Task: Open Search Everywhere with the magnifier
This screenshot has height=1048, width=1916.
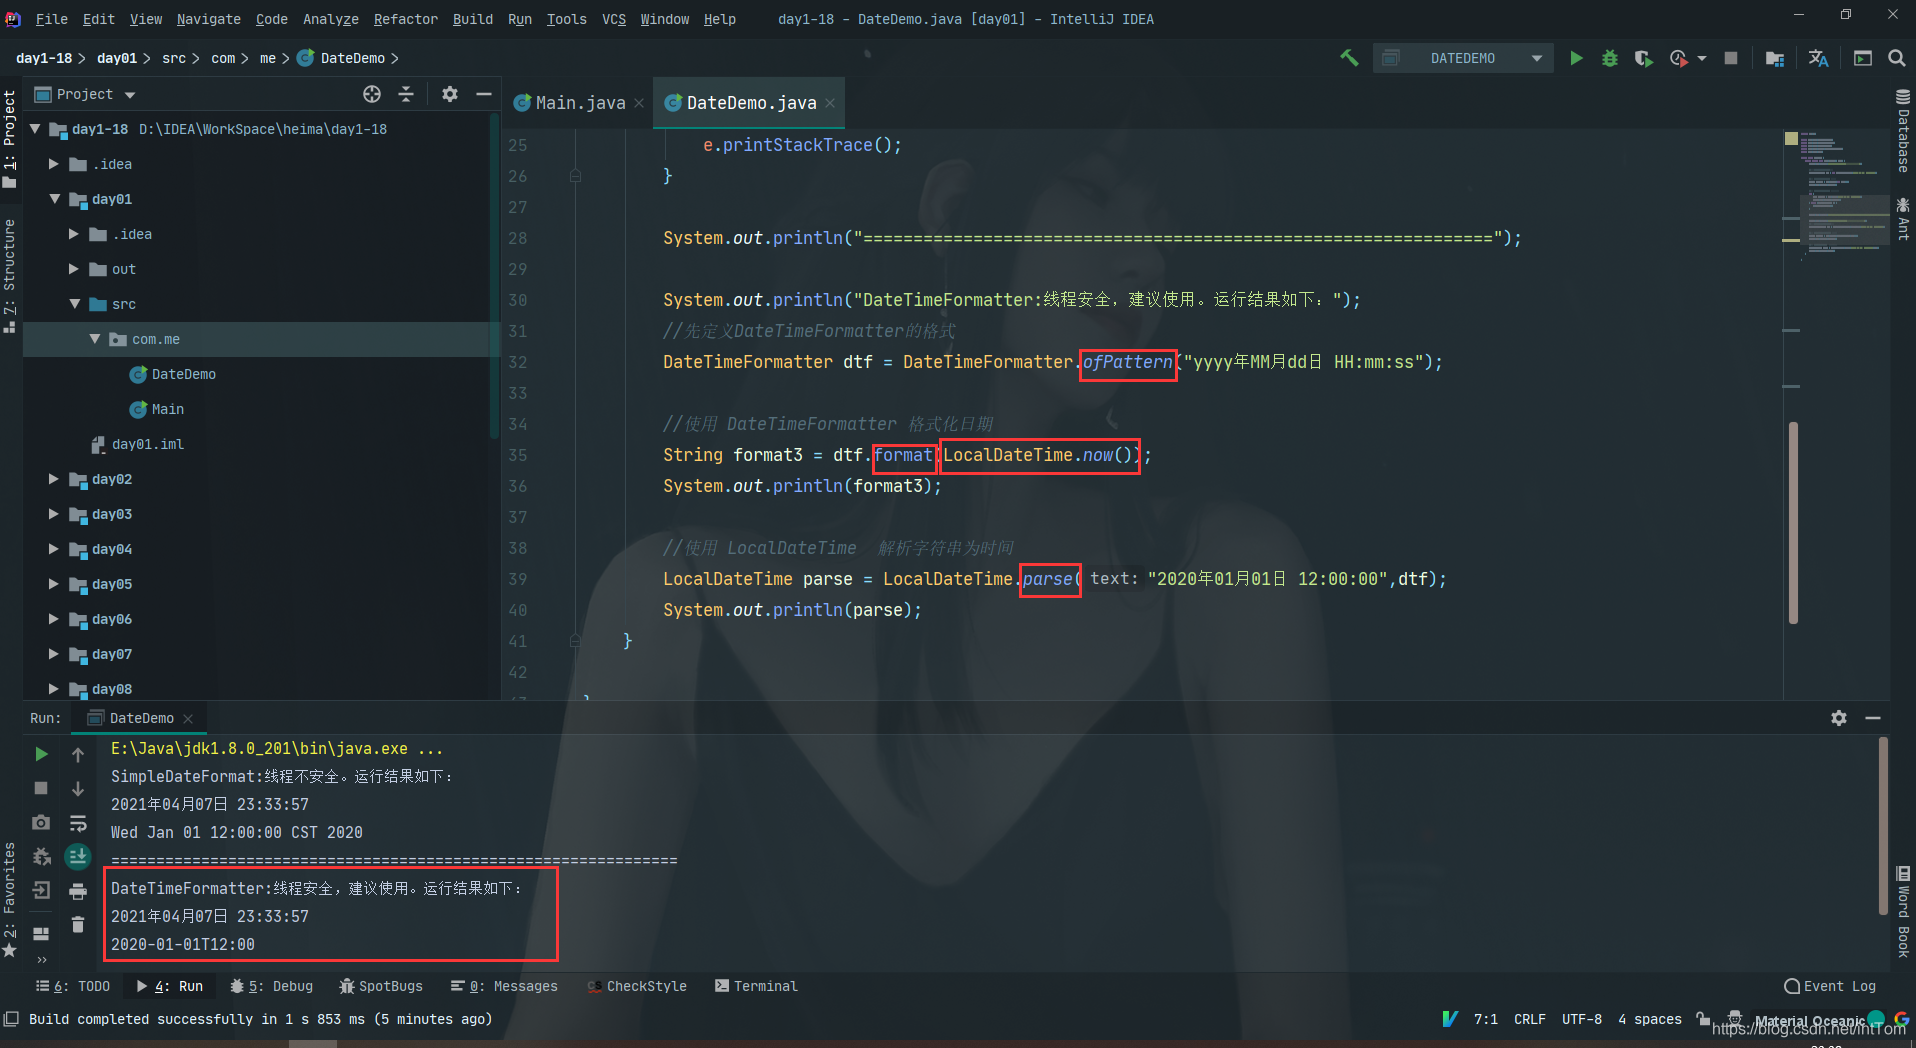Action: coord(1897,58)
